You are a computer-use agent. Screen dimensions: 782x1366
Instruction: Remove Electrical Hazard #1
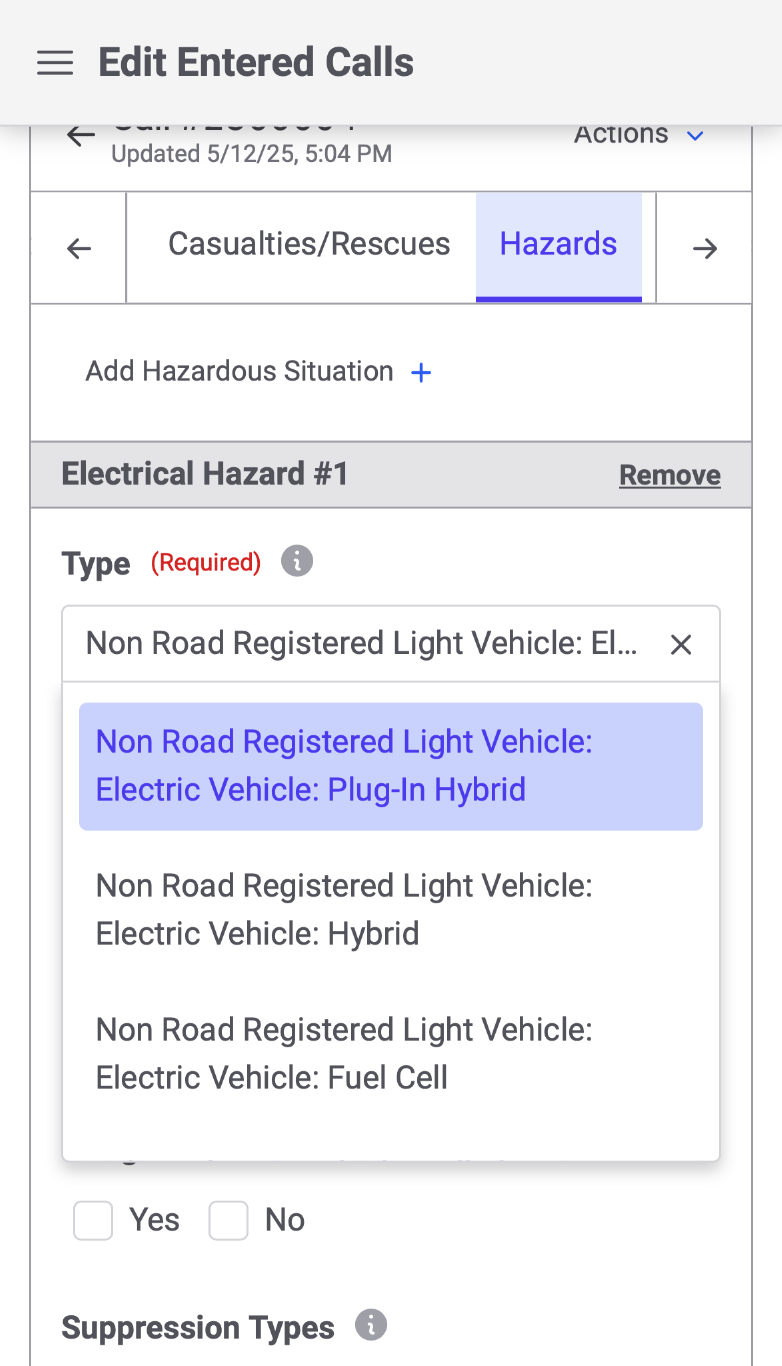670,475
